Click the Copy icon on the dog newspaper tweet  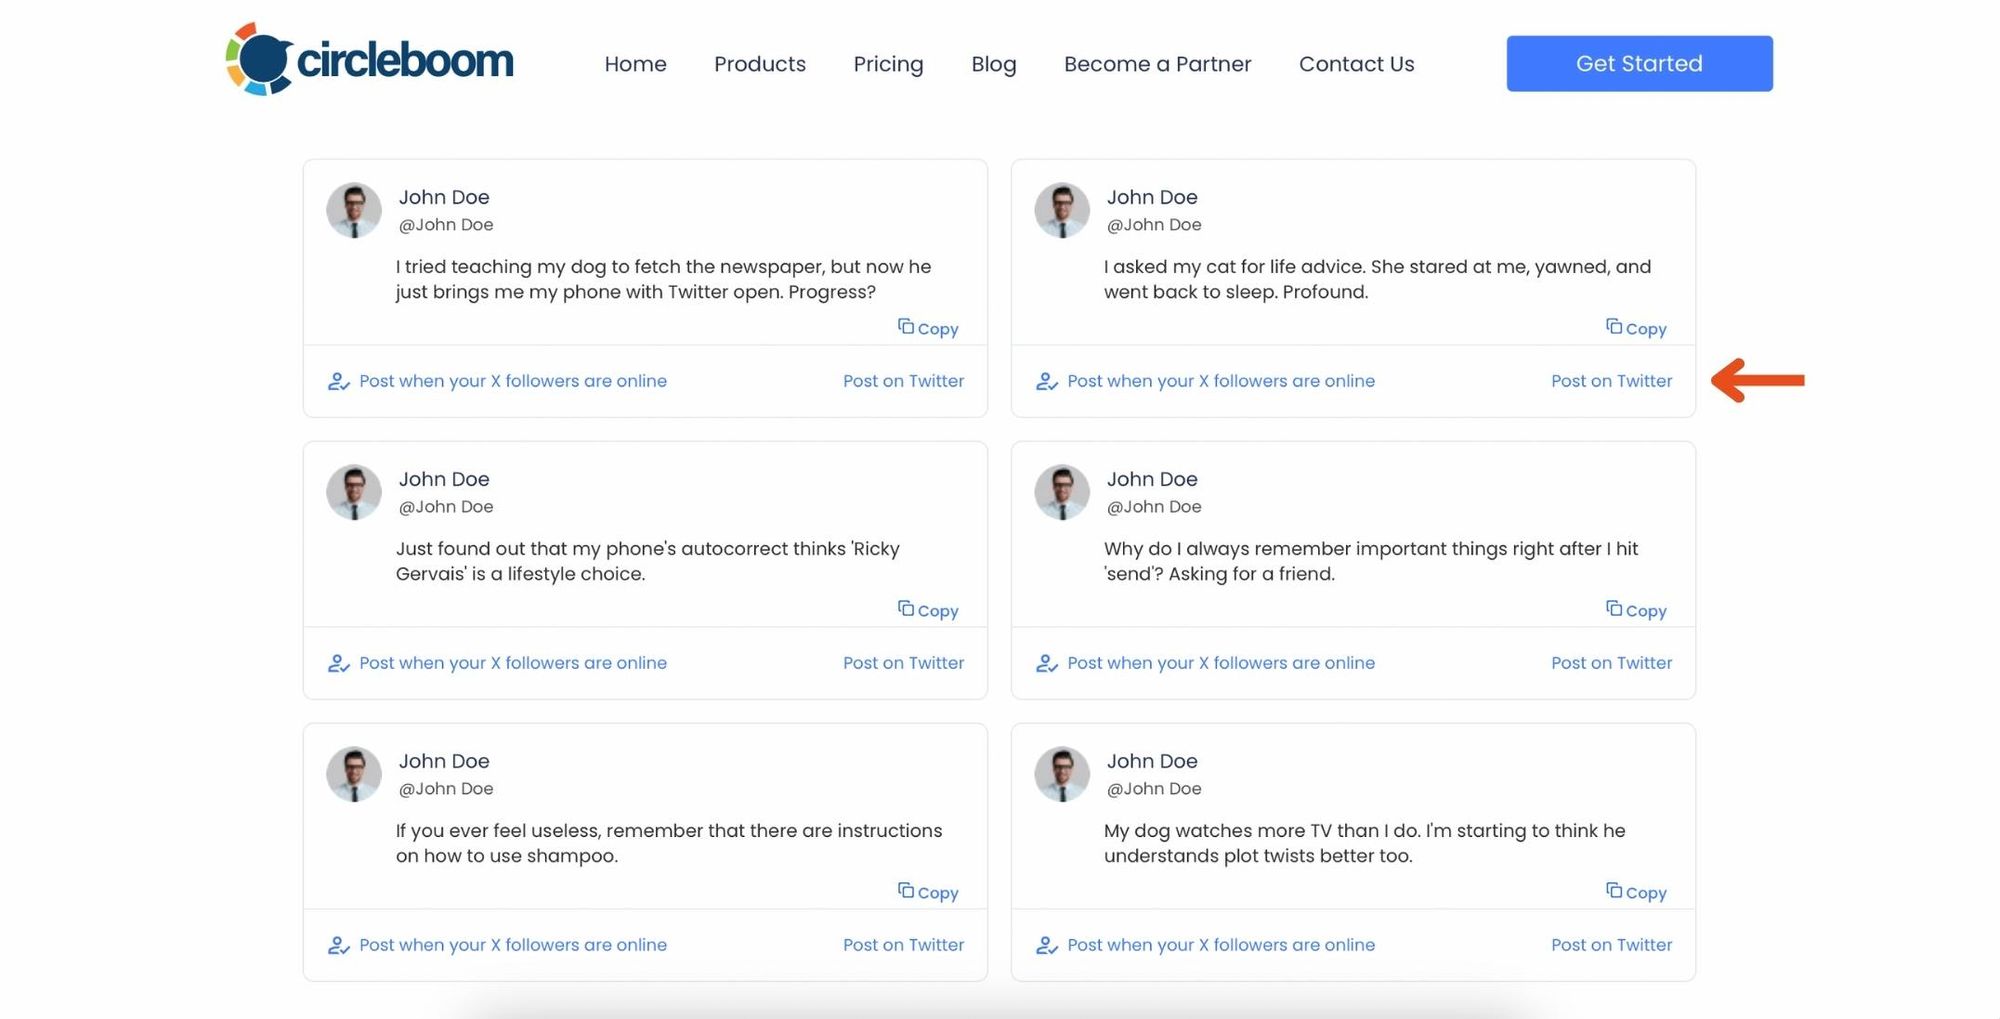pyautogui.click(x=905, y=327)
